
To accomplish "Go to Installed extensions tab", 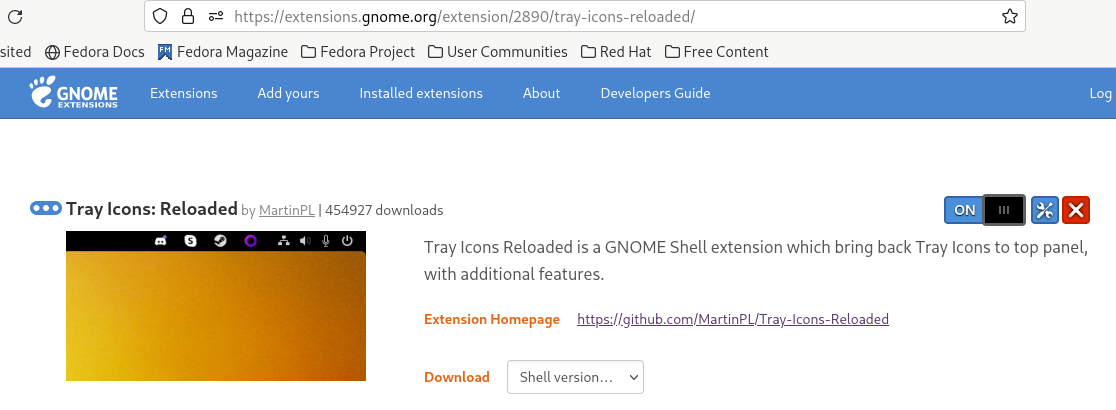I will tap(421, 93).
